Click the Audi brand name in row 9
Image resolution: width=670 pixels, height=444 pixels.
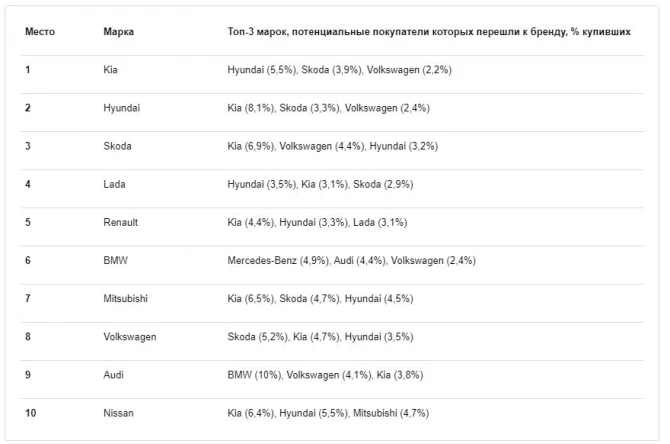[x=113, y=375]
